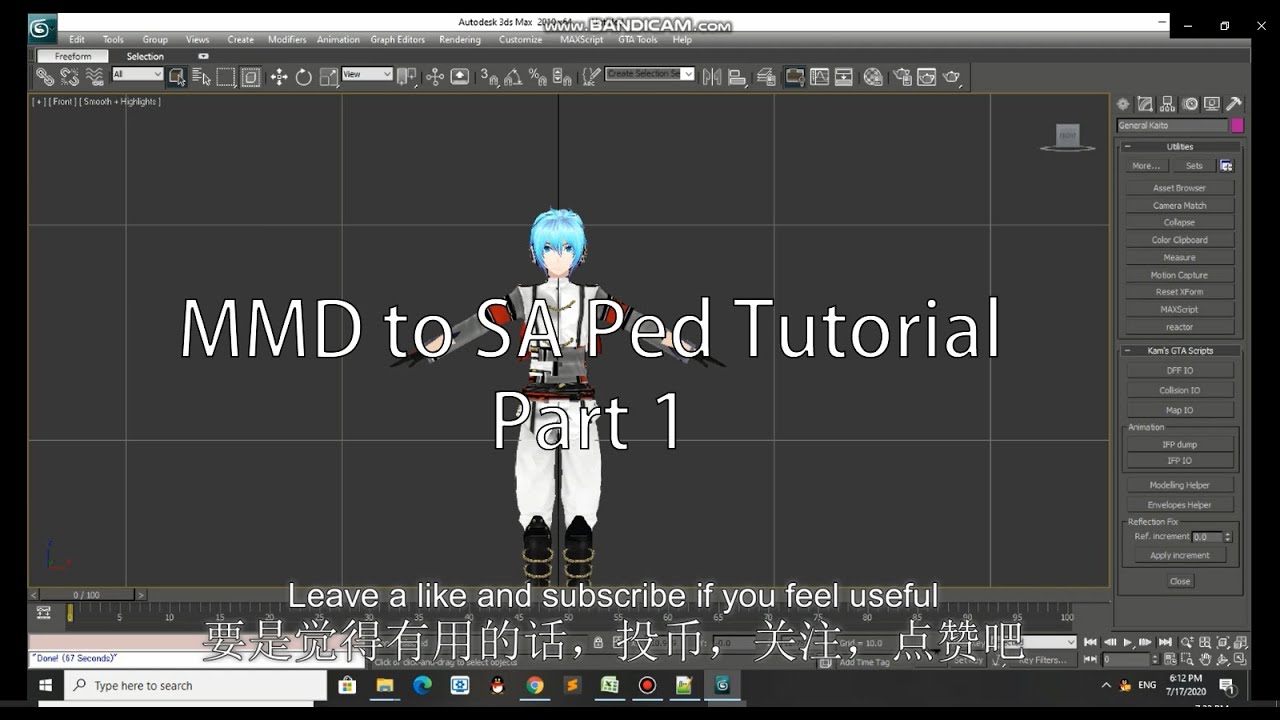
Task: Open the Edit menu
Action: click(x=77, y=40)
